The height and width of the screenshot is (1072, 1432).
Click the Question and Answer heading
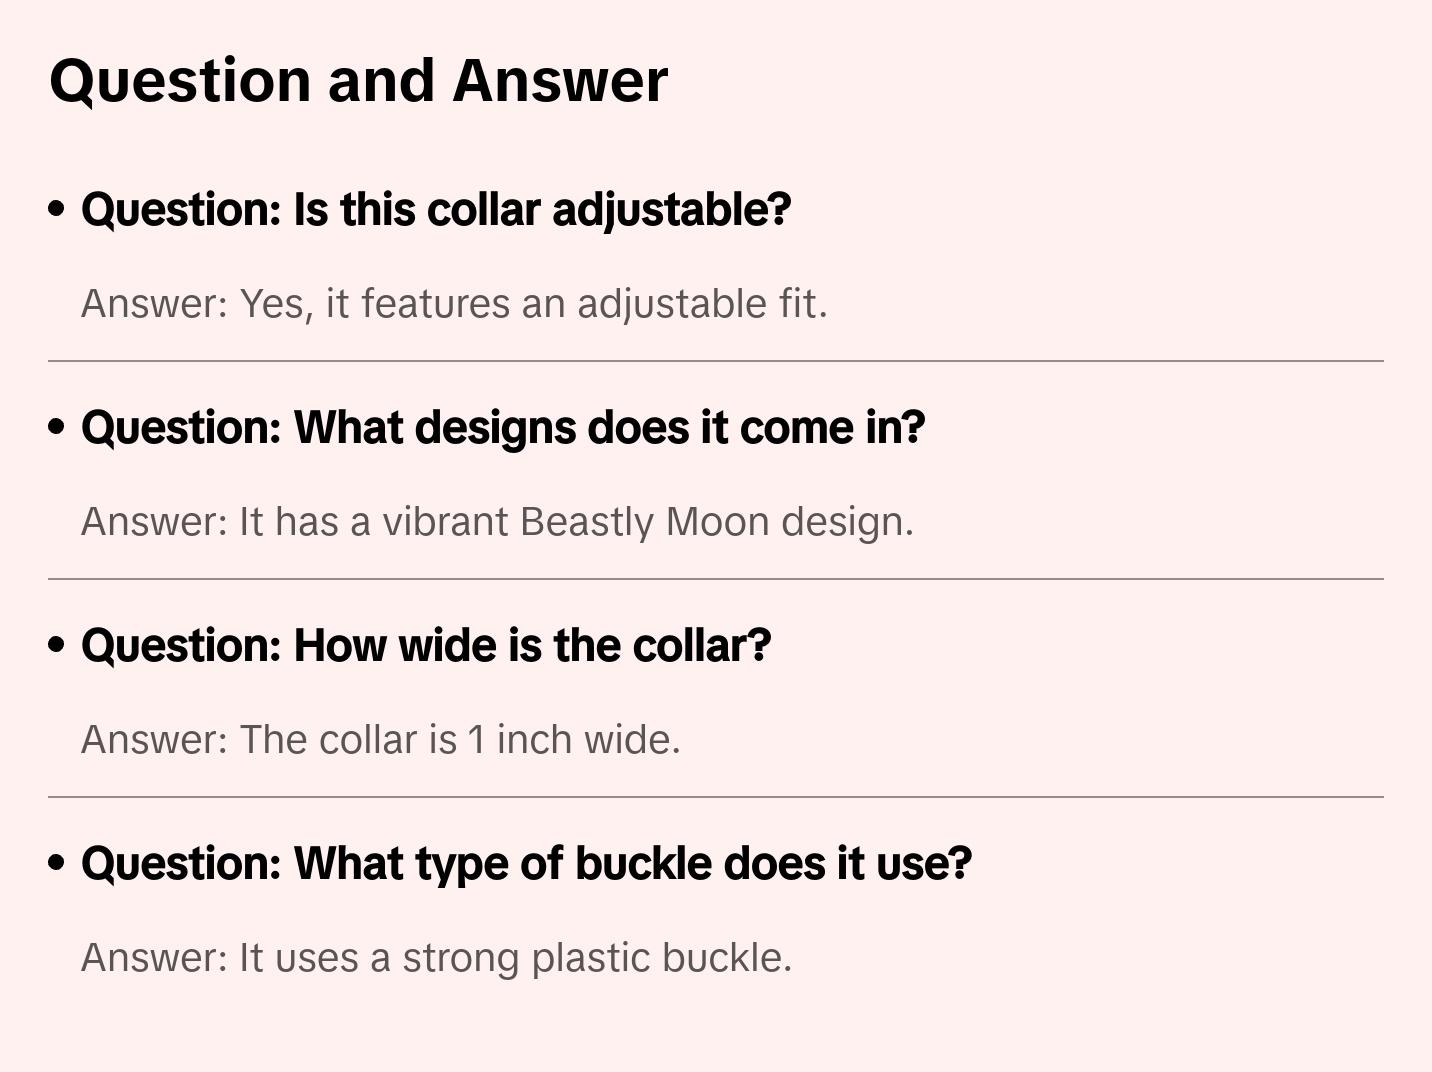(x=358, y=81)
